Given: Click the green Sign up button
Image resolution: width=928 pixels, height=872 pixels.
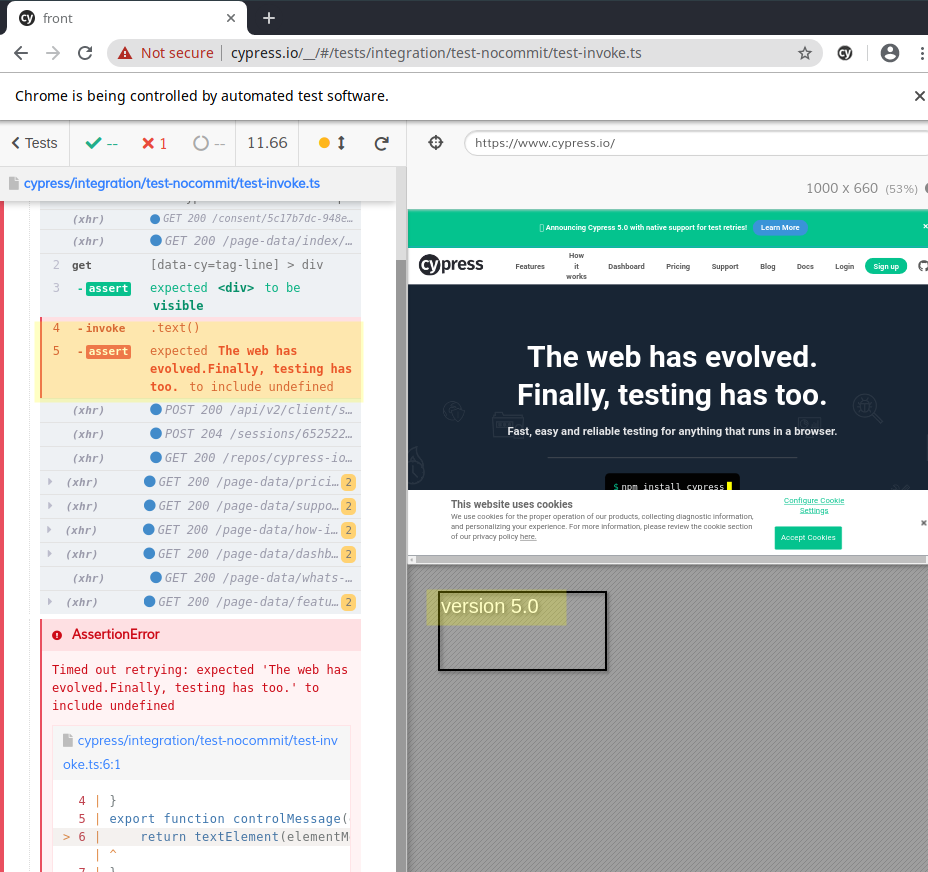Looking at the screenshot, I should tap(885, 266).
